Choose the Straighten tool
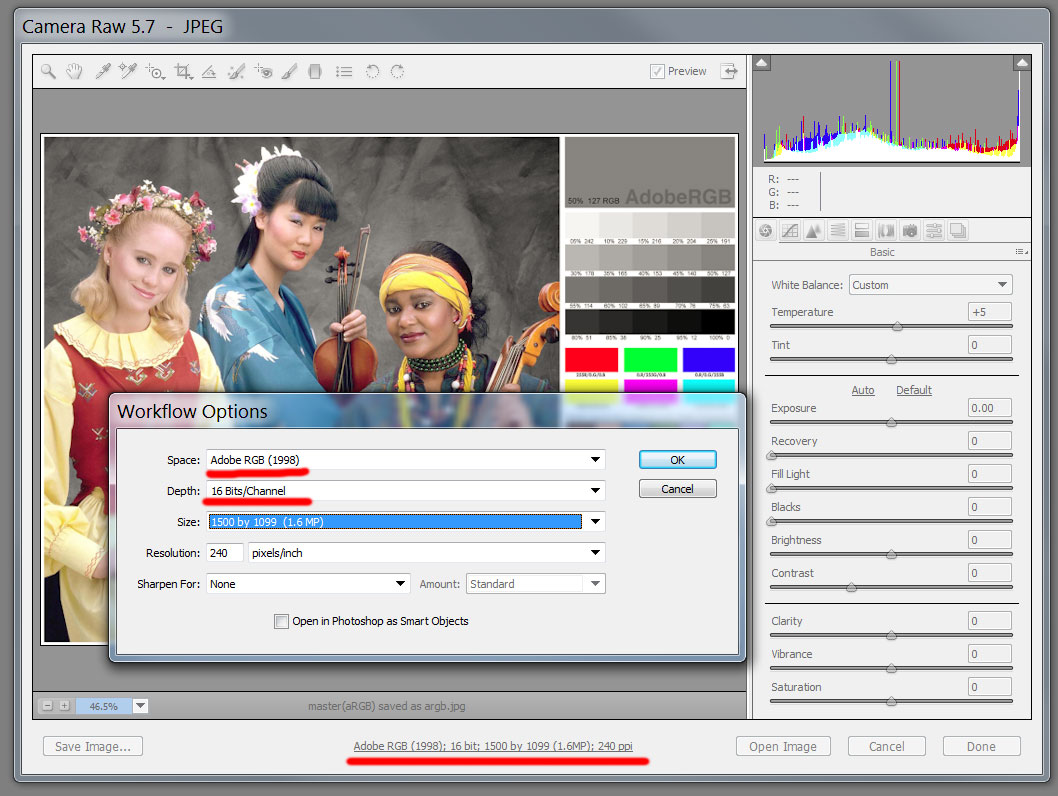The height and width of the screenshot is (796, 1058). click(209, 72)
